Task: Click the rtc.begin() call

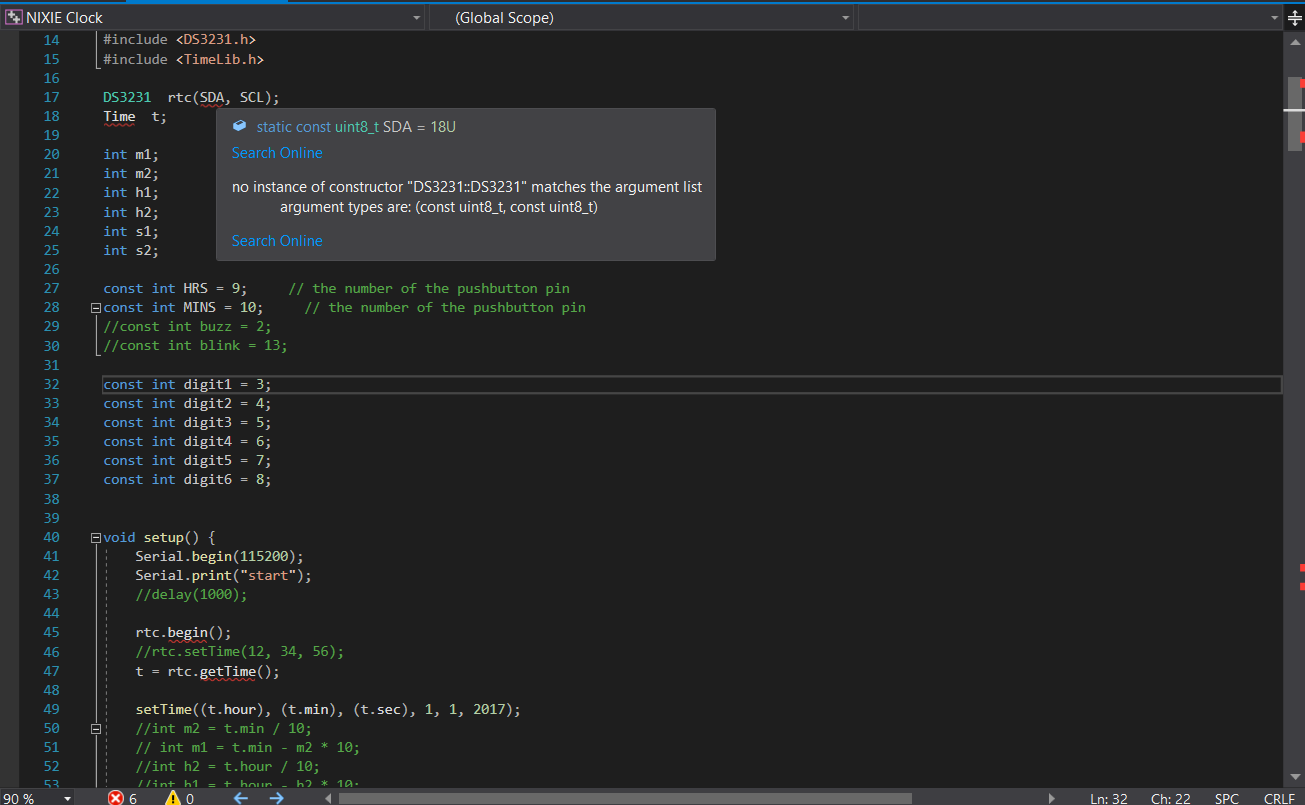Action: click(184, 633)
